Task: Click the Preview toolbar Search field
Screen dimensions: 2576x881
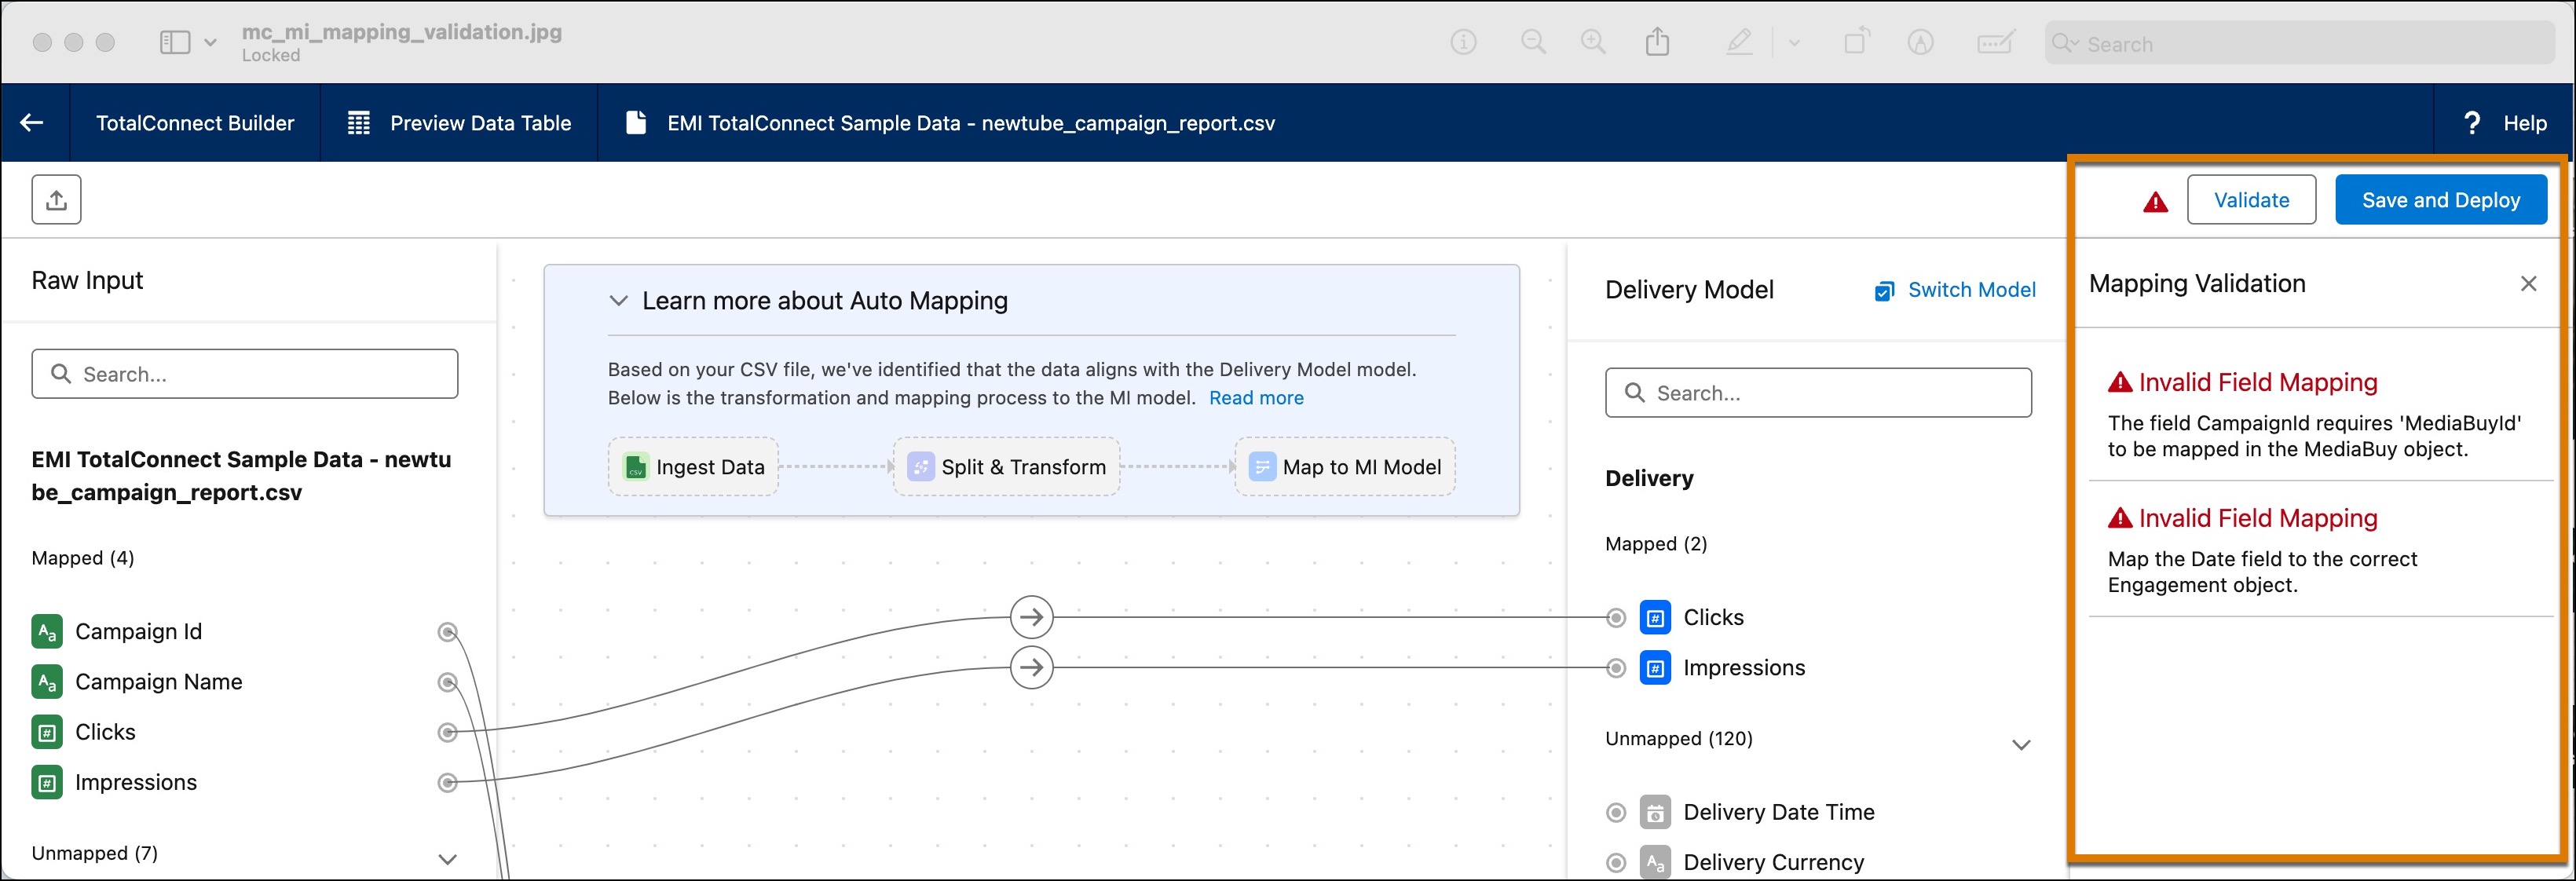Action: 2299,43
